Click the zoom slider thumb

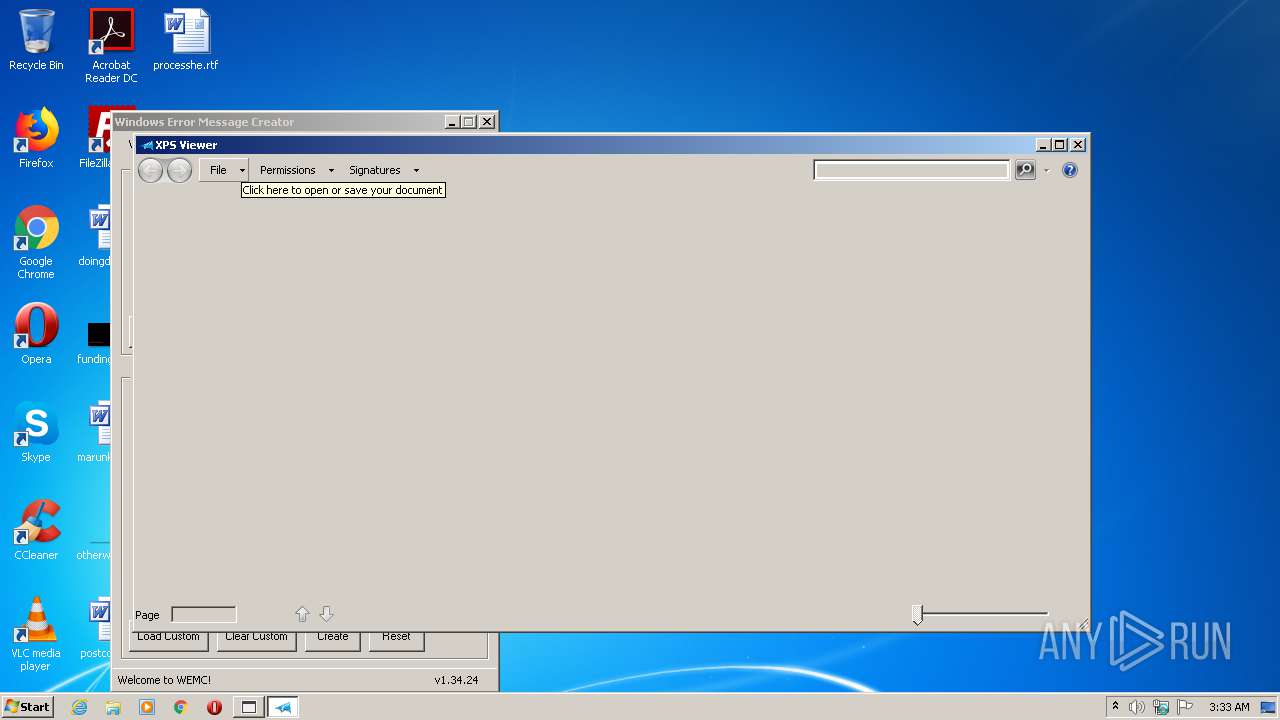918,615
